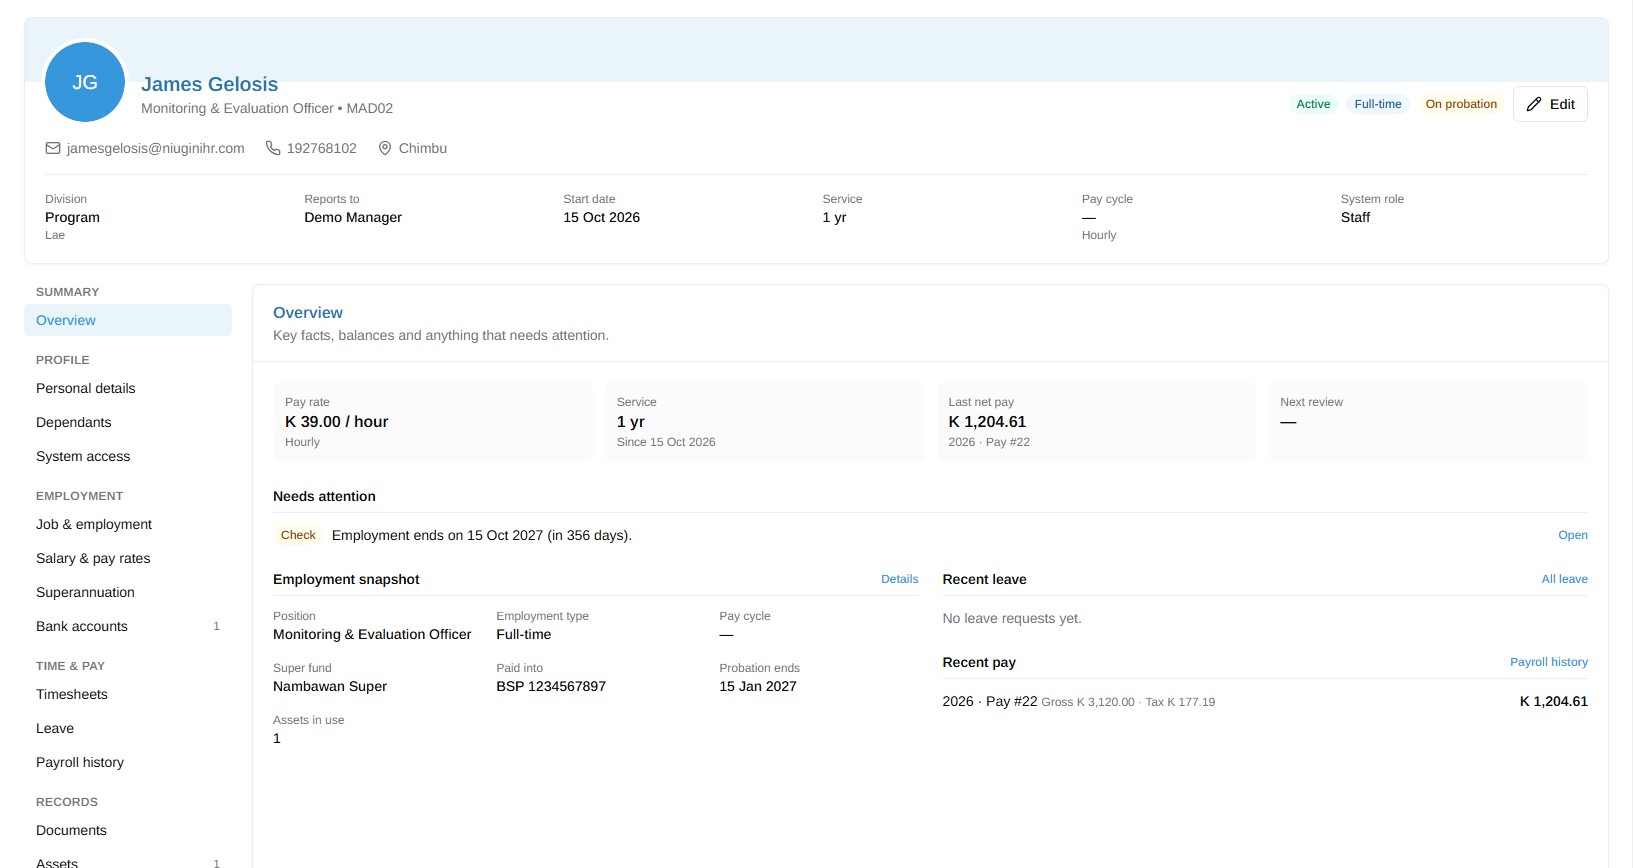Open Personal details in the sidebar
Viewport: 1633px width, 868px height.
(128, 388)
